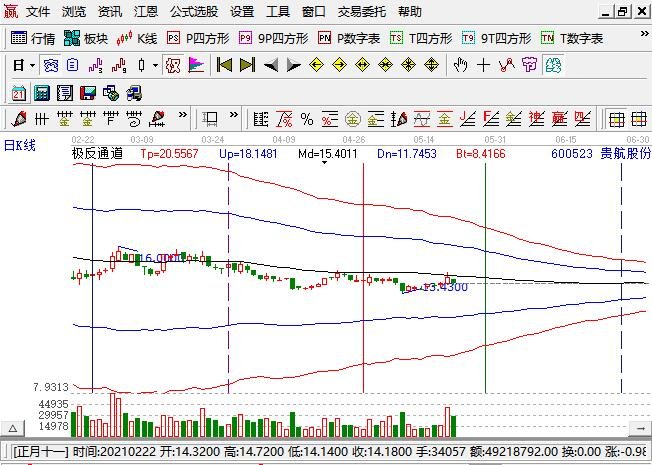
Task: Click the bottom right scroll arrow
Action: coord(640,428)
